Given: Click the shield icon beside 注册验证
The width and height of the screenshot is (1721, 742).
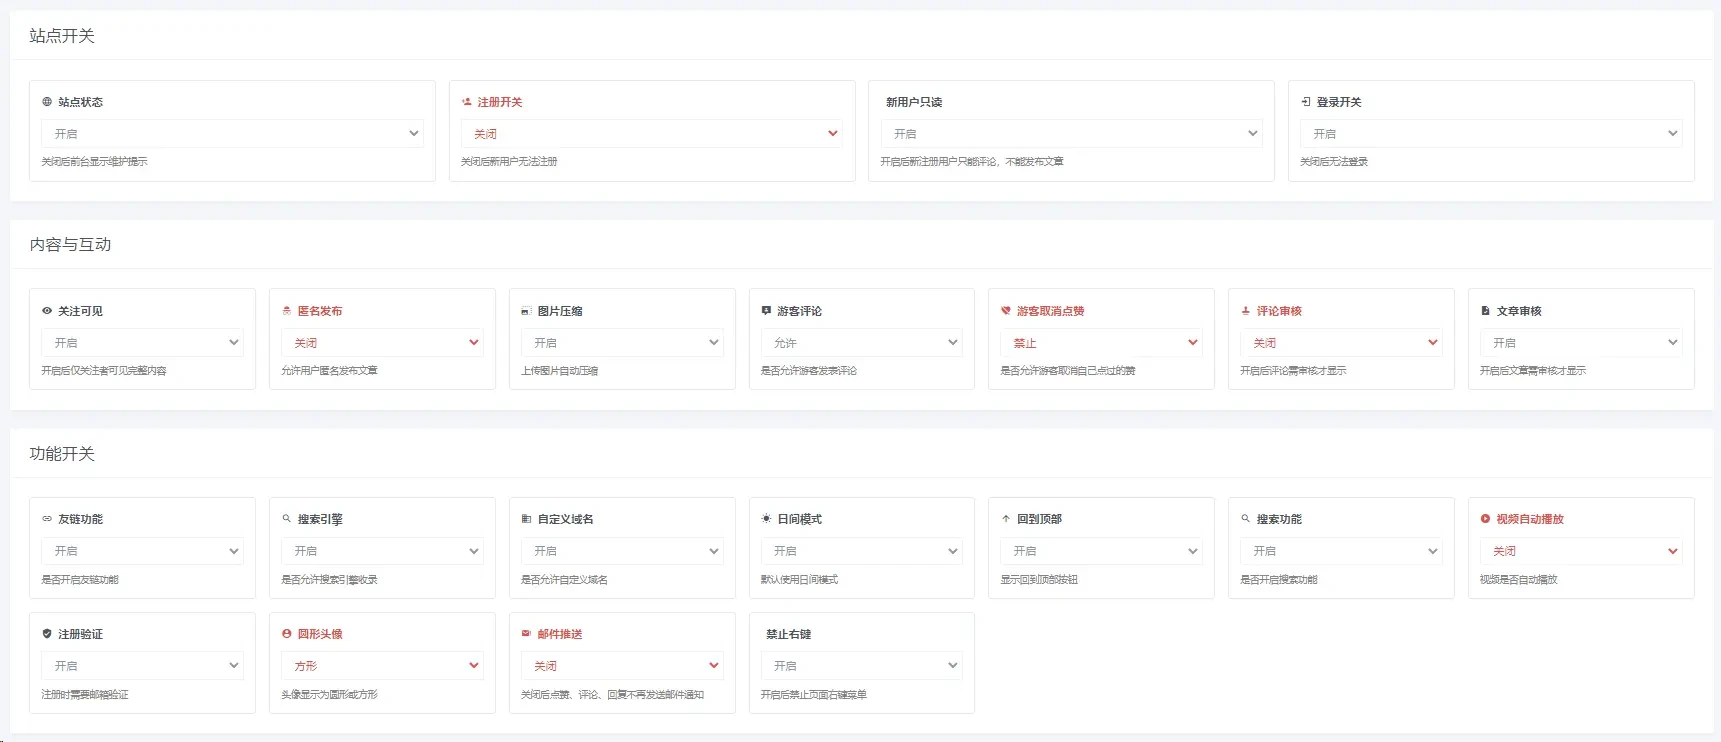Looking at the screenshot, I should tap(47, 634).
